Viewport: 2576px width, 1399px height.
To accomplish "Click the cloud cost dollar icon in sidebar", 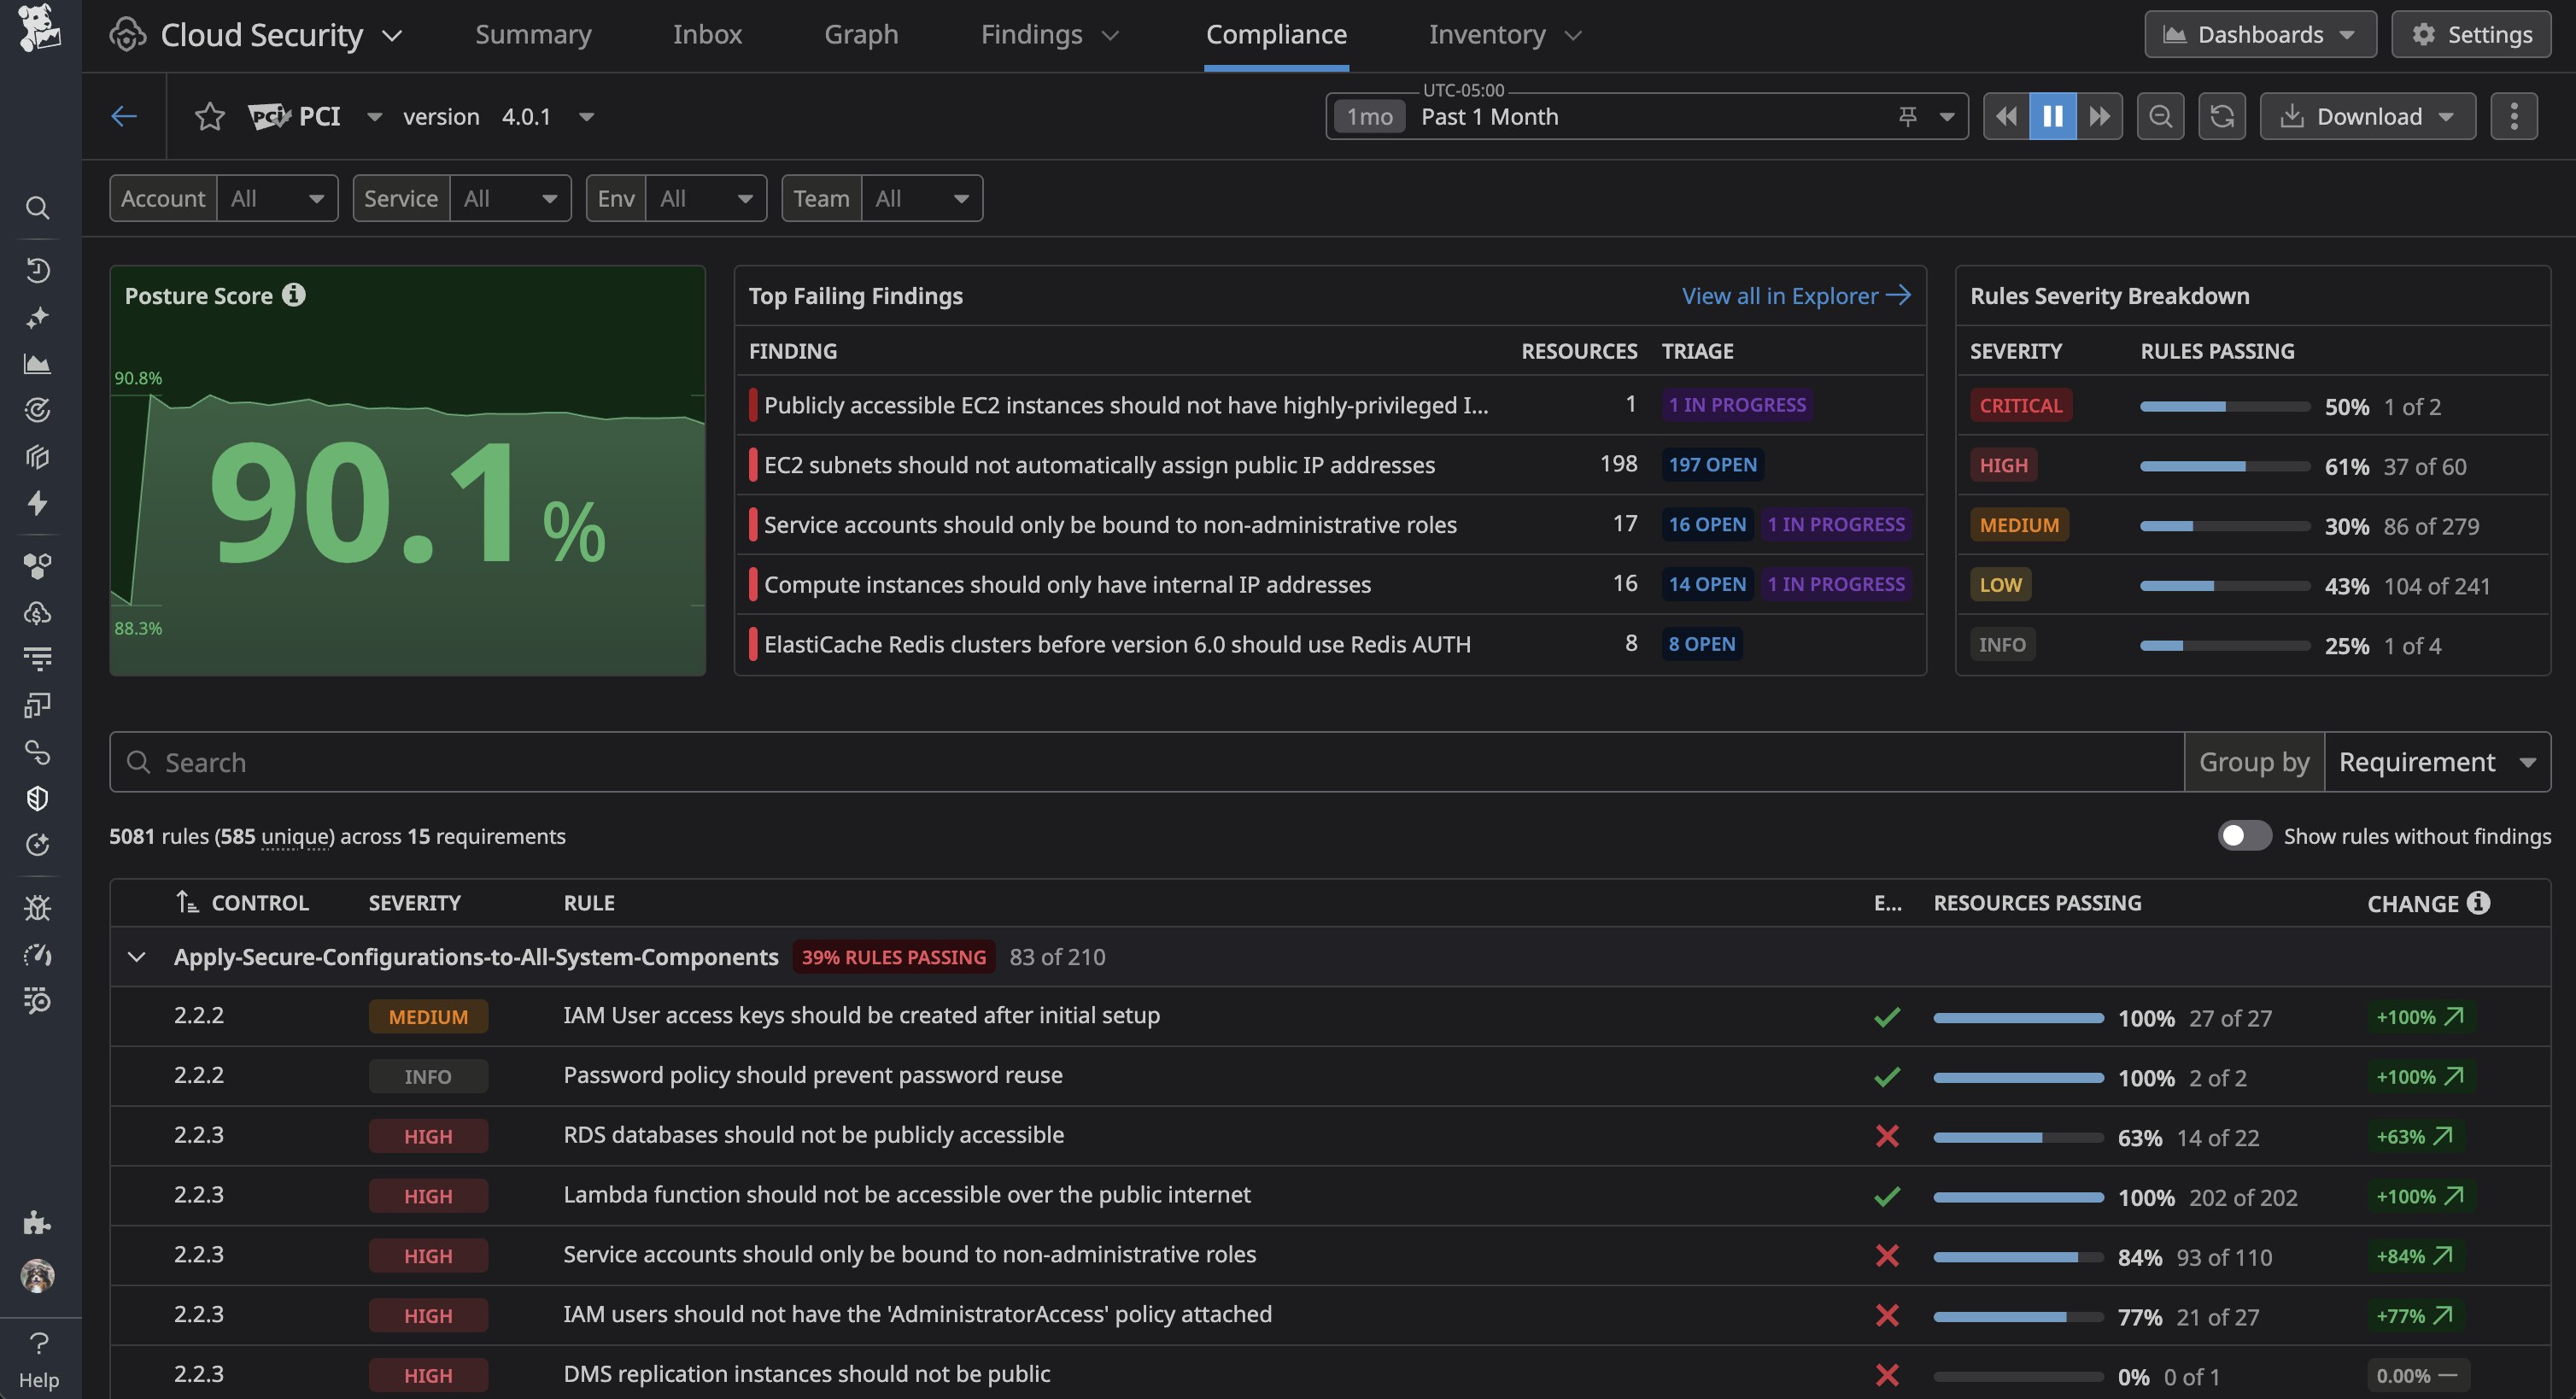I will coord(38,613).
